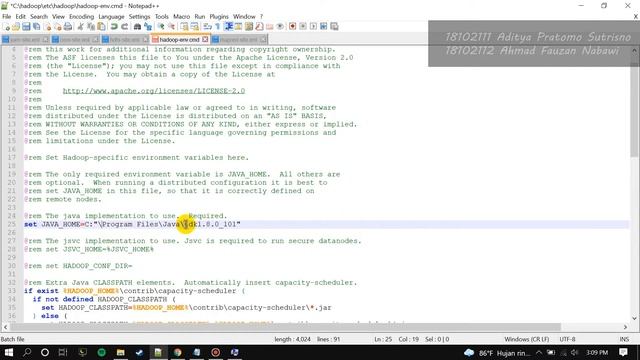
Task: Click the Stop Recording macro icon
Action: tap(303, 27)
